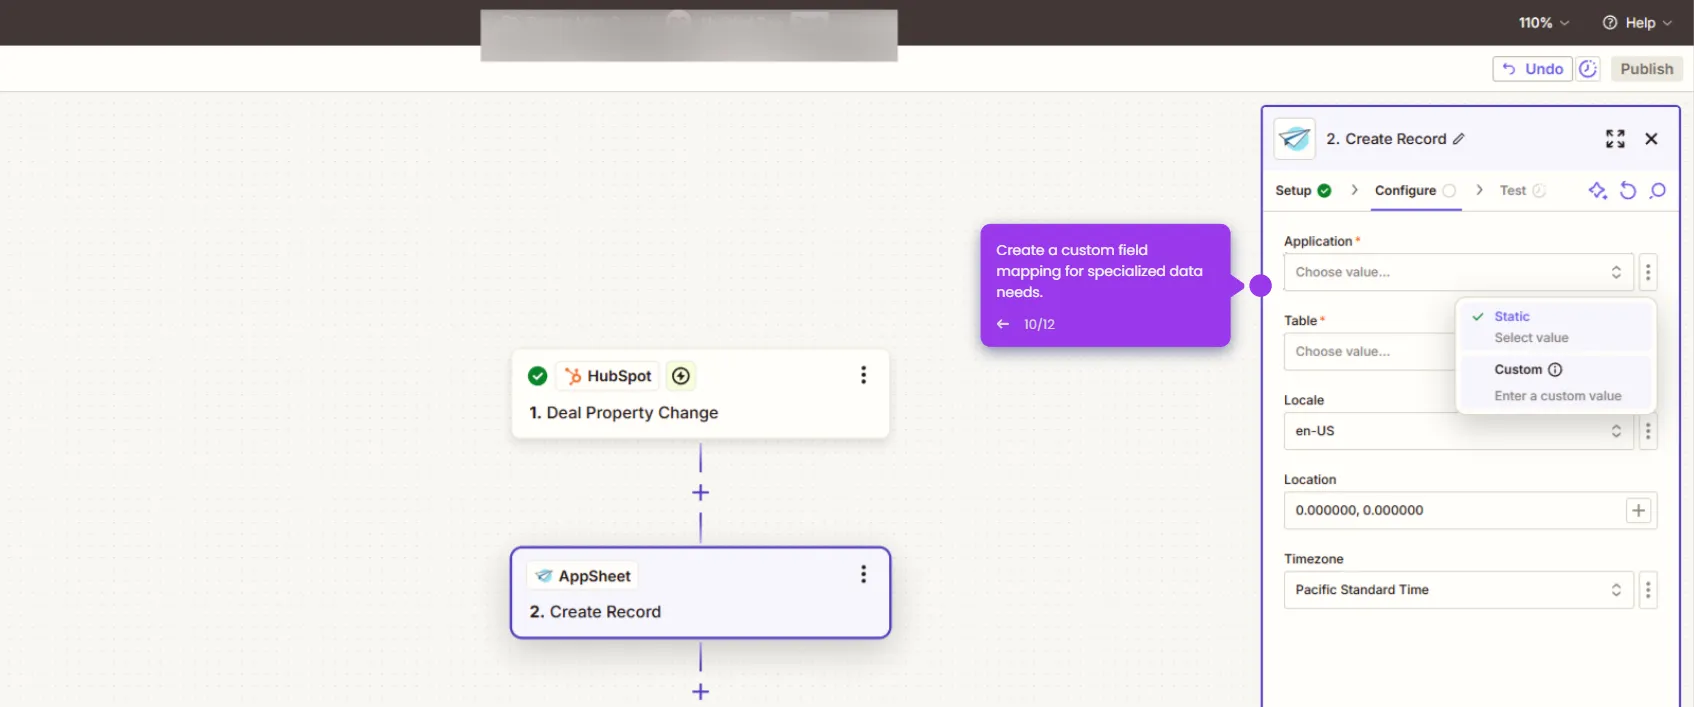
Task: Click the AI sparkle assistant icon
Action: pos(1598,190)
